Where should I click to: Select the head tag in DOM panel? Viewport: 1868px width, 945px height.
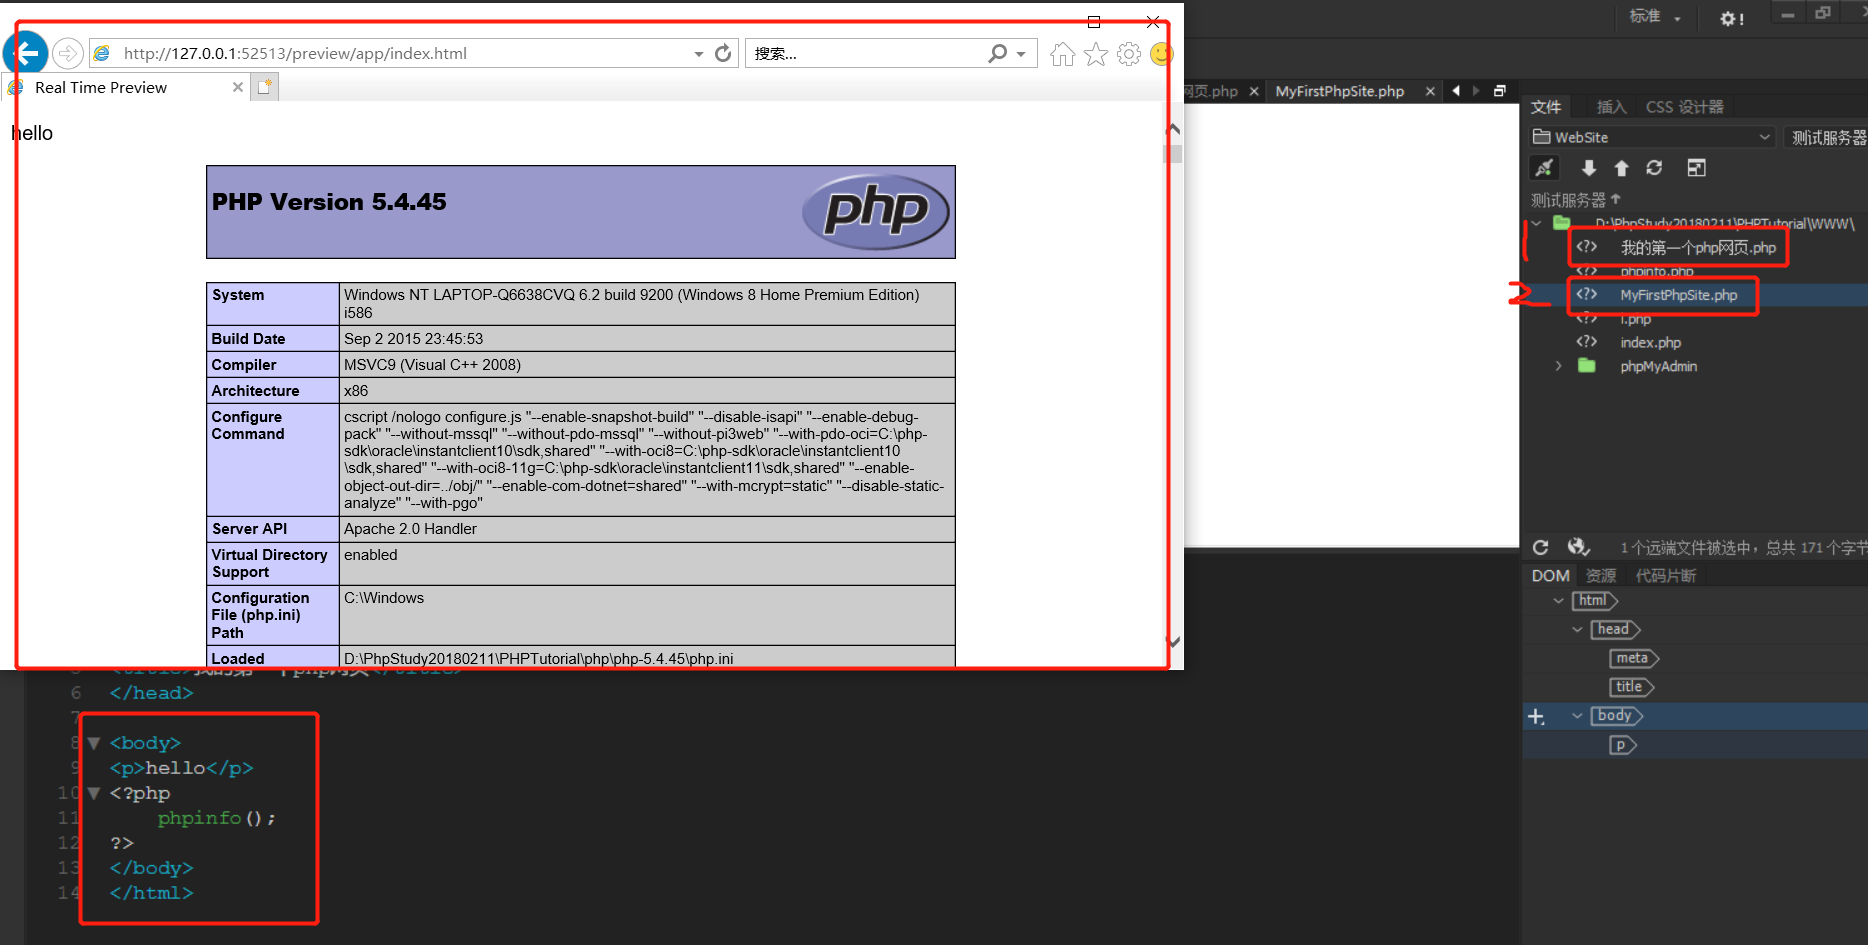[1616, 629]
